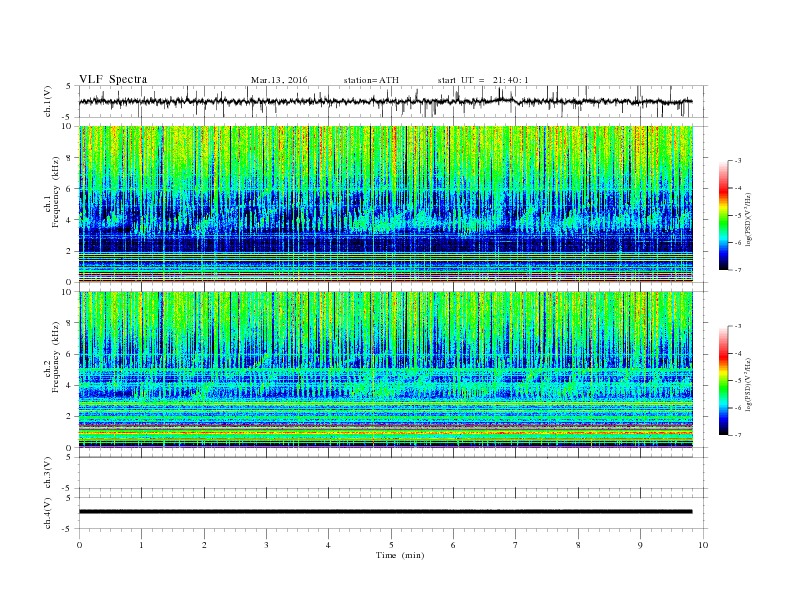Click the ch.2 spectrogram '8' kHz tick label

(x=70, y=323)
